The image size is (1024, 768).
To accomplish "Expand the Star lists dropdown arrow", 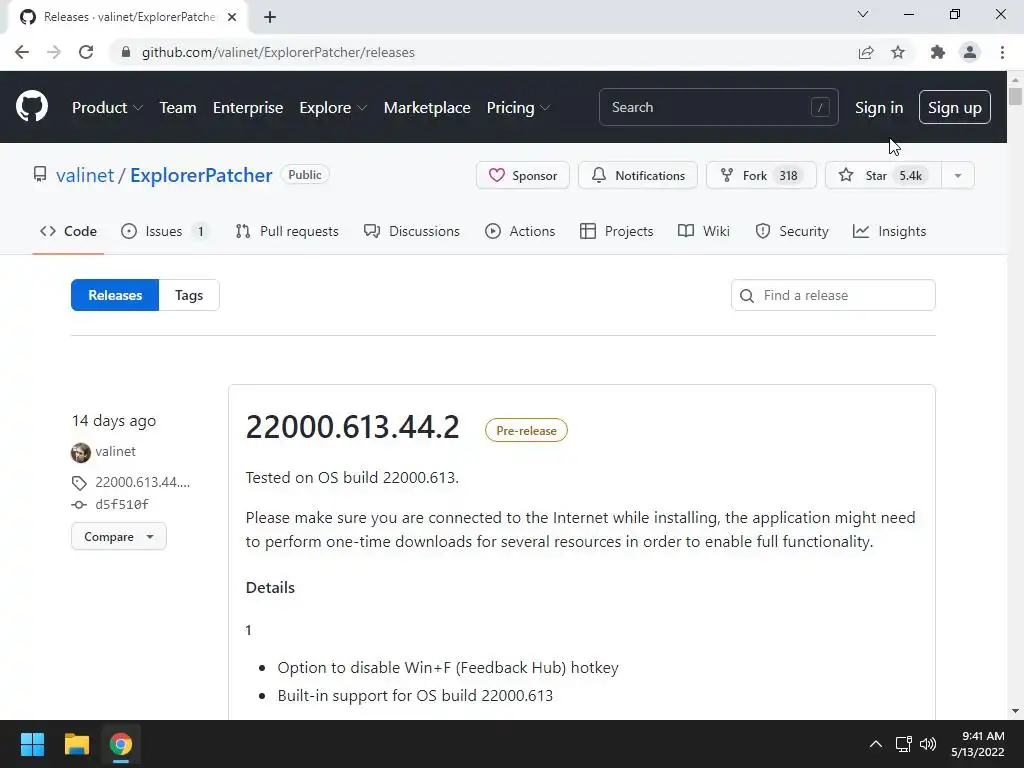I will point(957,175).
